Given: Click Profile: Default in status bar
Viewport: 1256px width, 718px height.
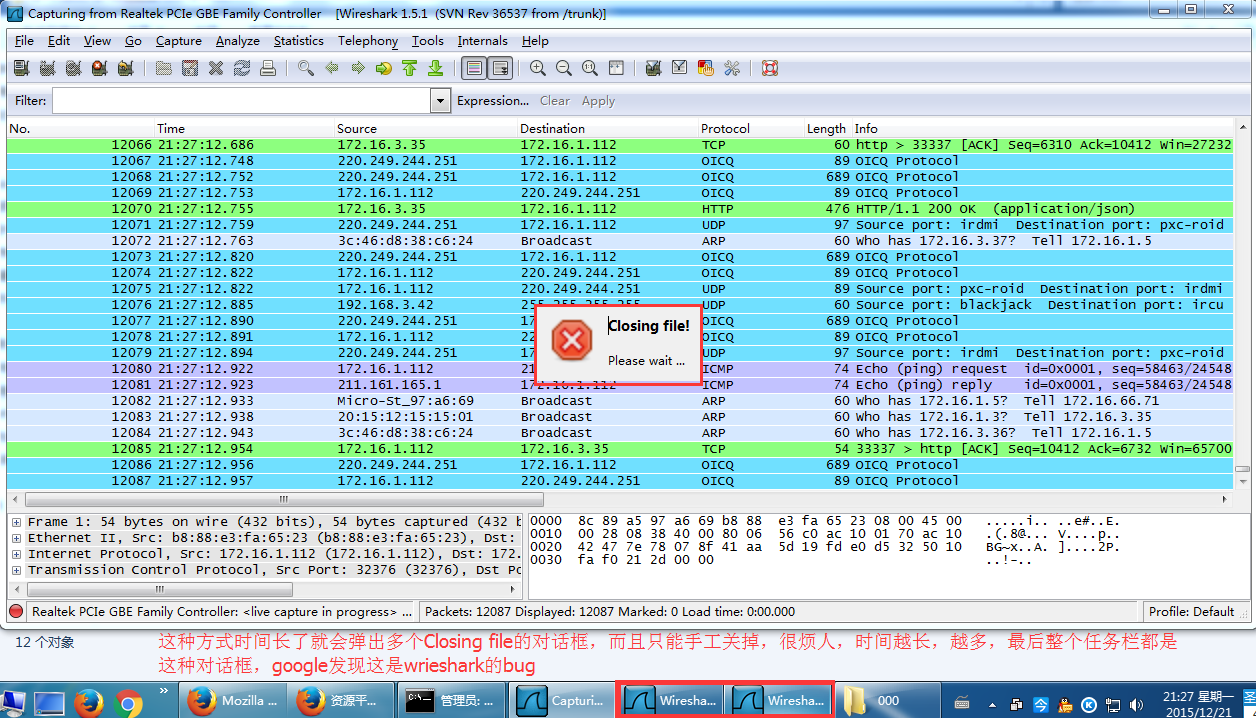Looking at the screenshot, I should click(1191, 611).
